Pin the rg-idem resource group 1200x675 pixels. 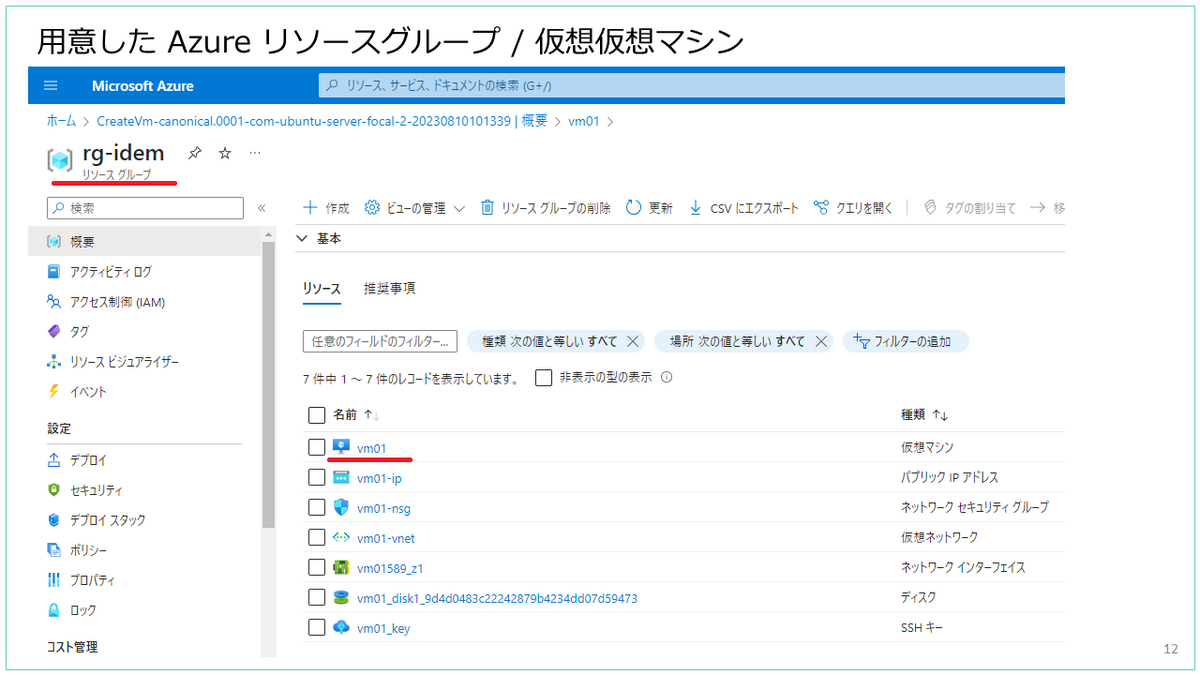[195, 153]
